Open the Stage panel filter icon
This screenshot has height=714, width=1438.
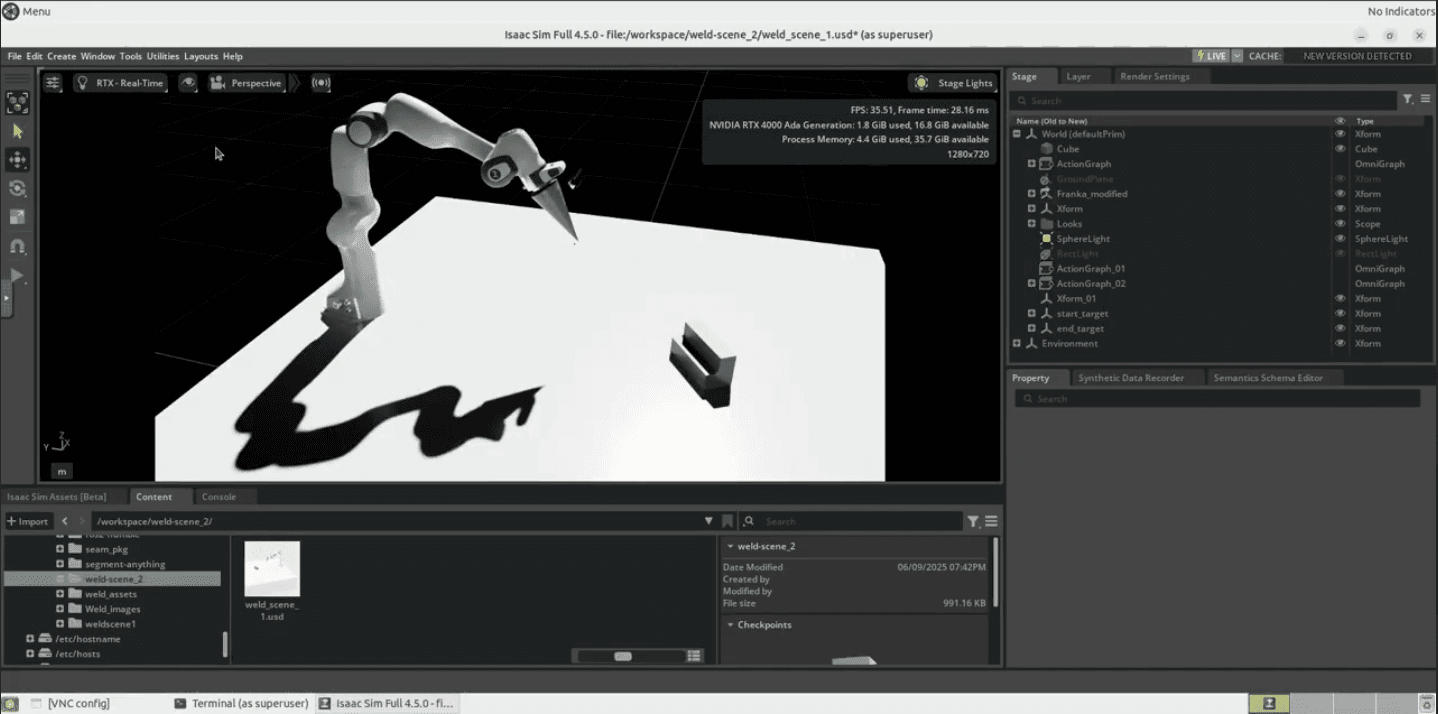coord(1408,100)
